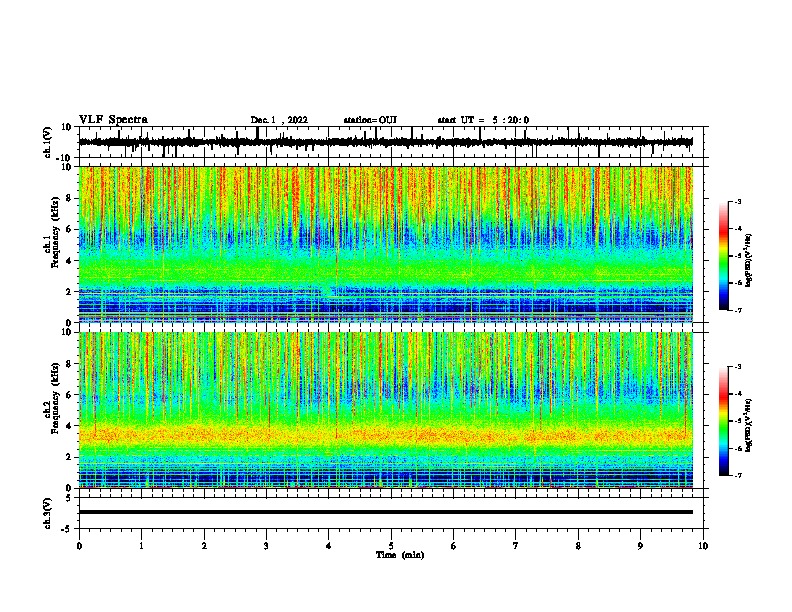Select the "Time (min)" axis label

coord(400,555)
